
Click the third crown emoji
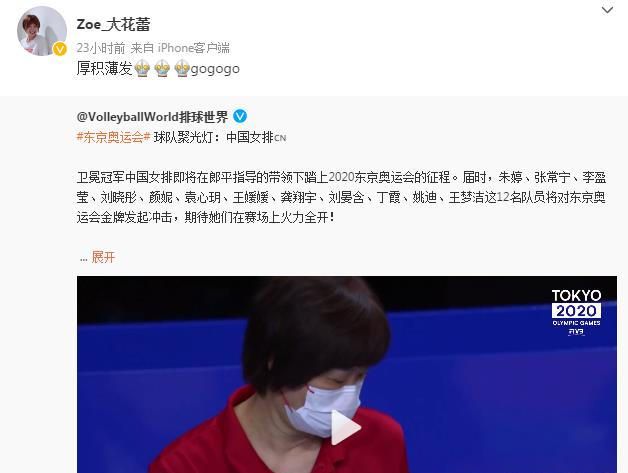(182, 68)
